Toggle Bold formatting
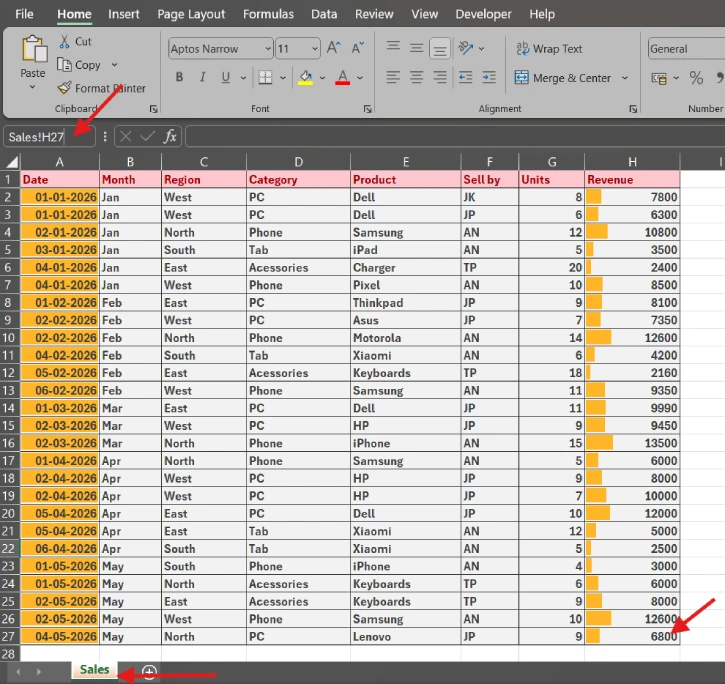 click(179, 77)
